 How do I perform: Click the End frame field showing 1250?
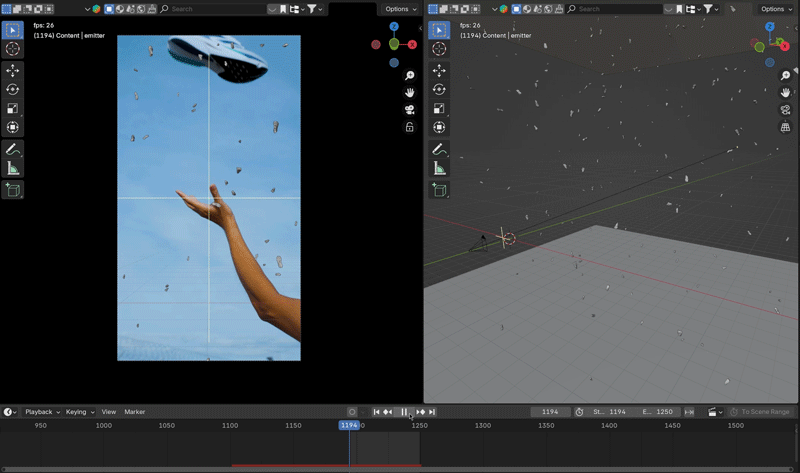658,412
